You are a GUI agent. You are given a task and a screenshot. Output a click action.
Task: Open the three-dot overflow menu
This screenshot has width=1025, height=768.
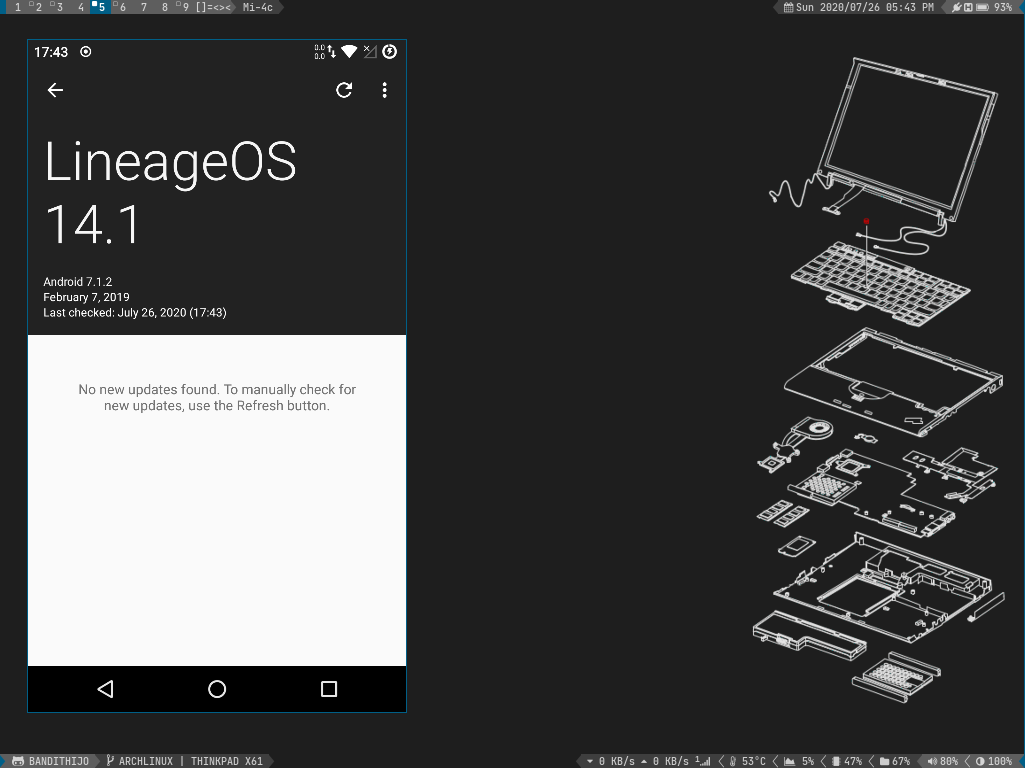click(384, 90)
